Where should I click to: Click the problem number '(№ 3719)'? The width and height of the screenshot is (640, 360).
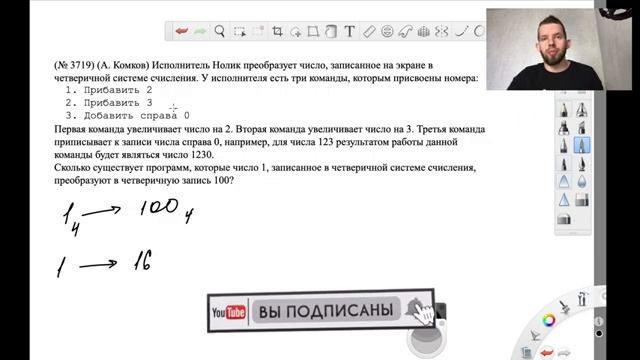(74, 65)
